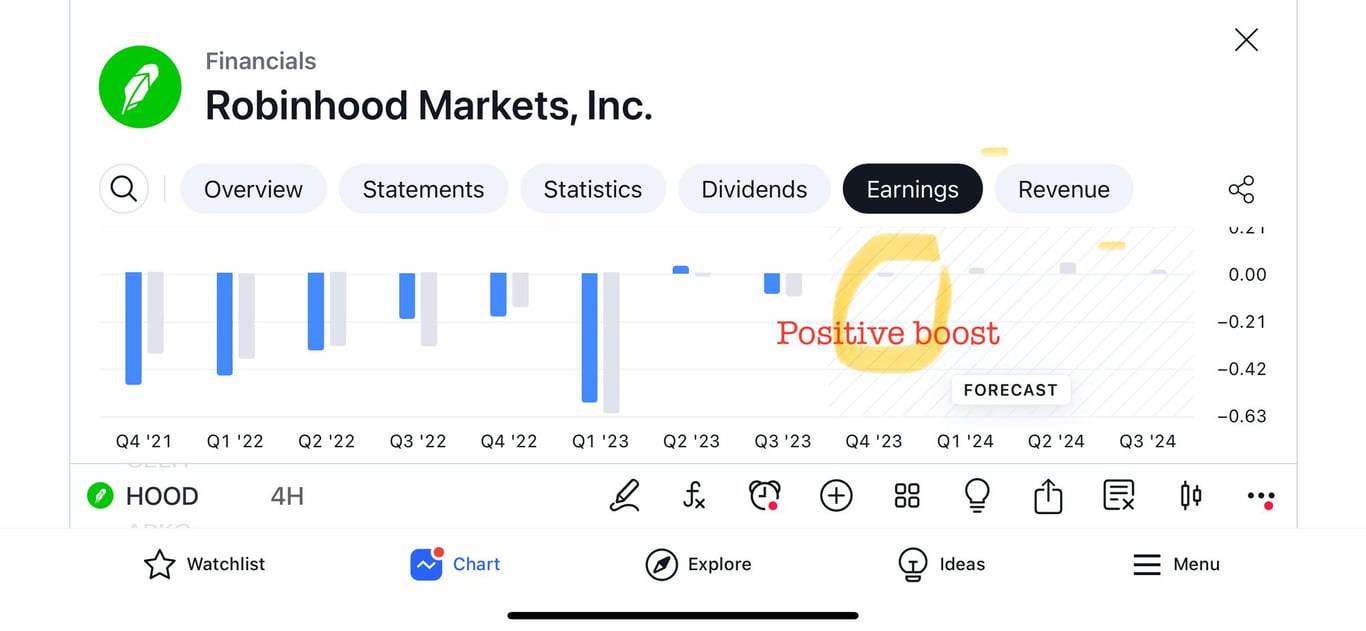Select the Revenue tab

pyautogui.click(x=1063, y=190)
